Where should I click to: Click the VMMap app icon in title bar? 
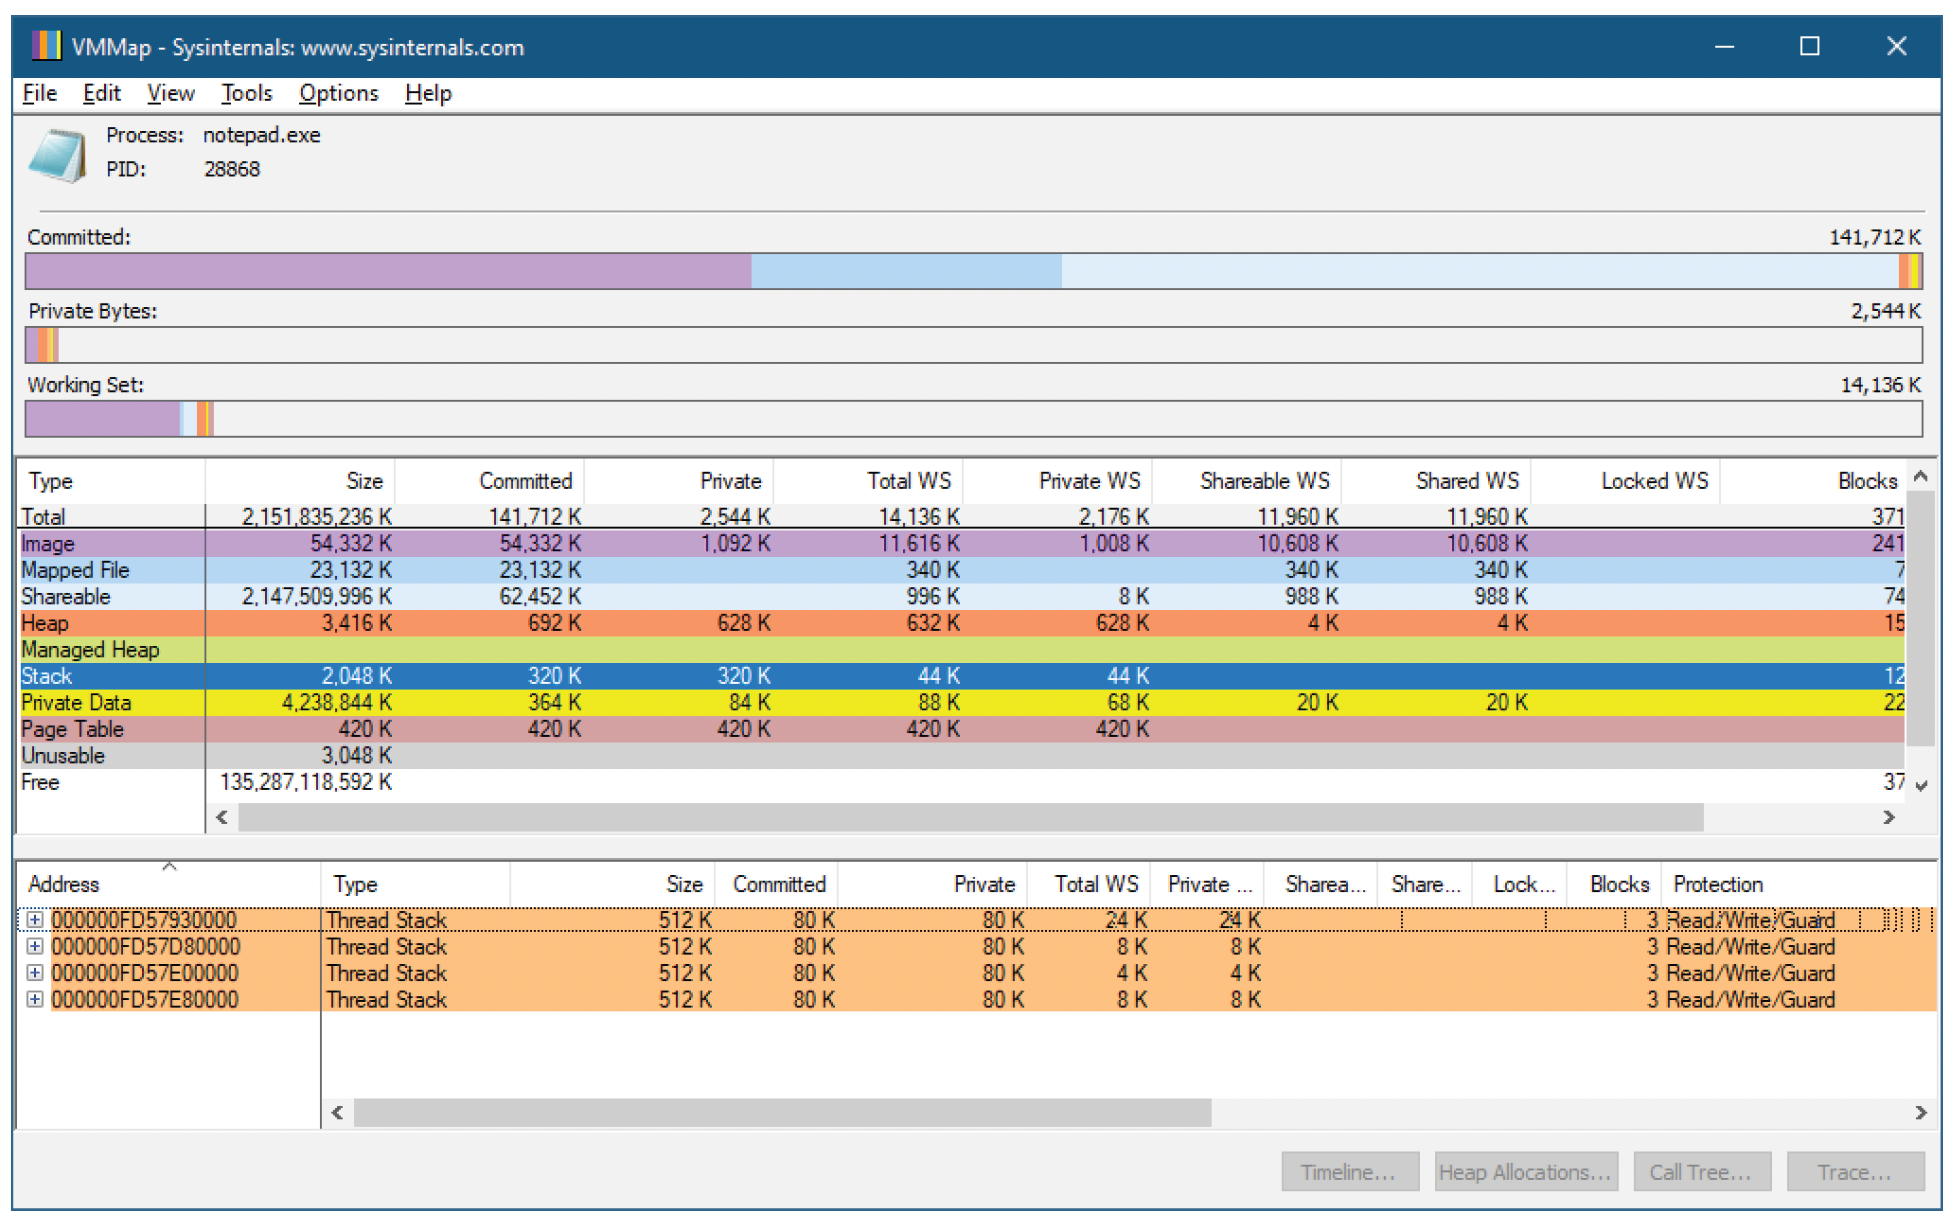(46, 46)
